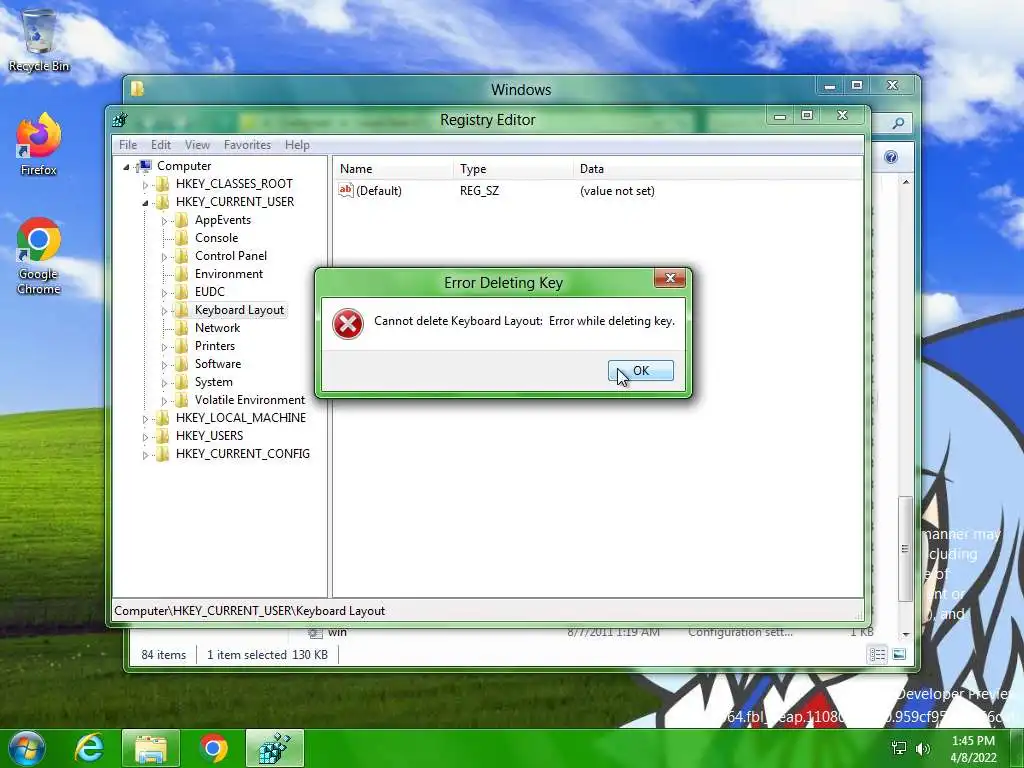Switch to Registry Editor taskbar button

click(x=275, y=748)
